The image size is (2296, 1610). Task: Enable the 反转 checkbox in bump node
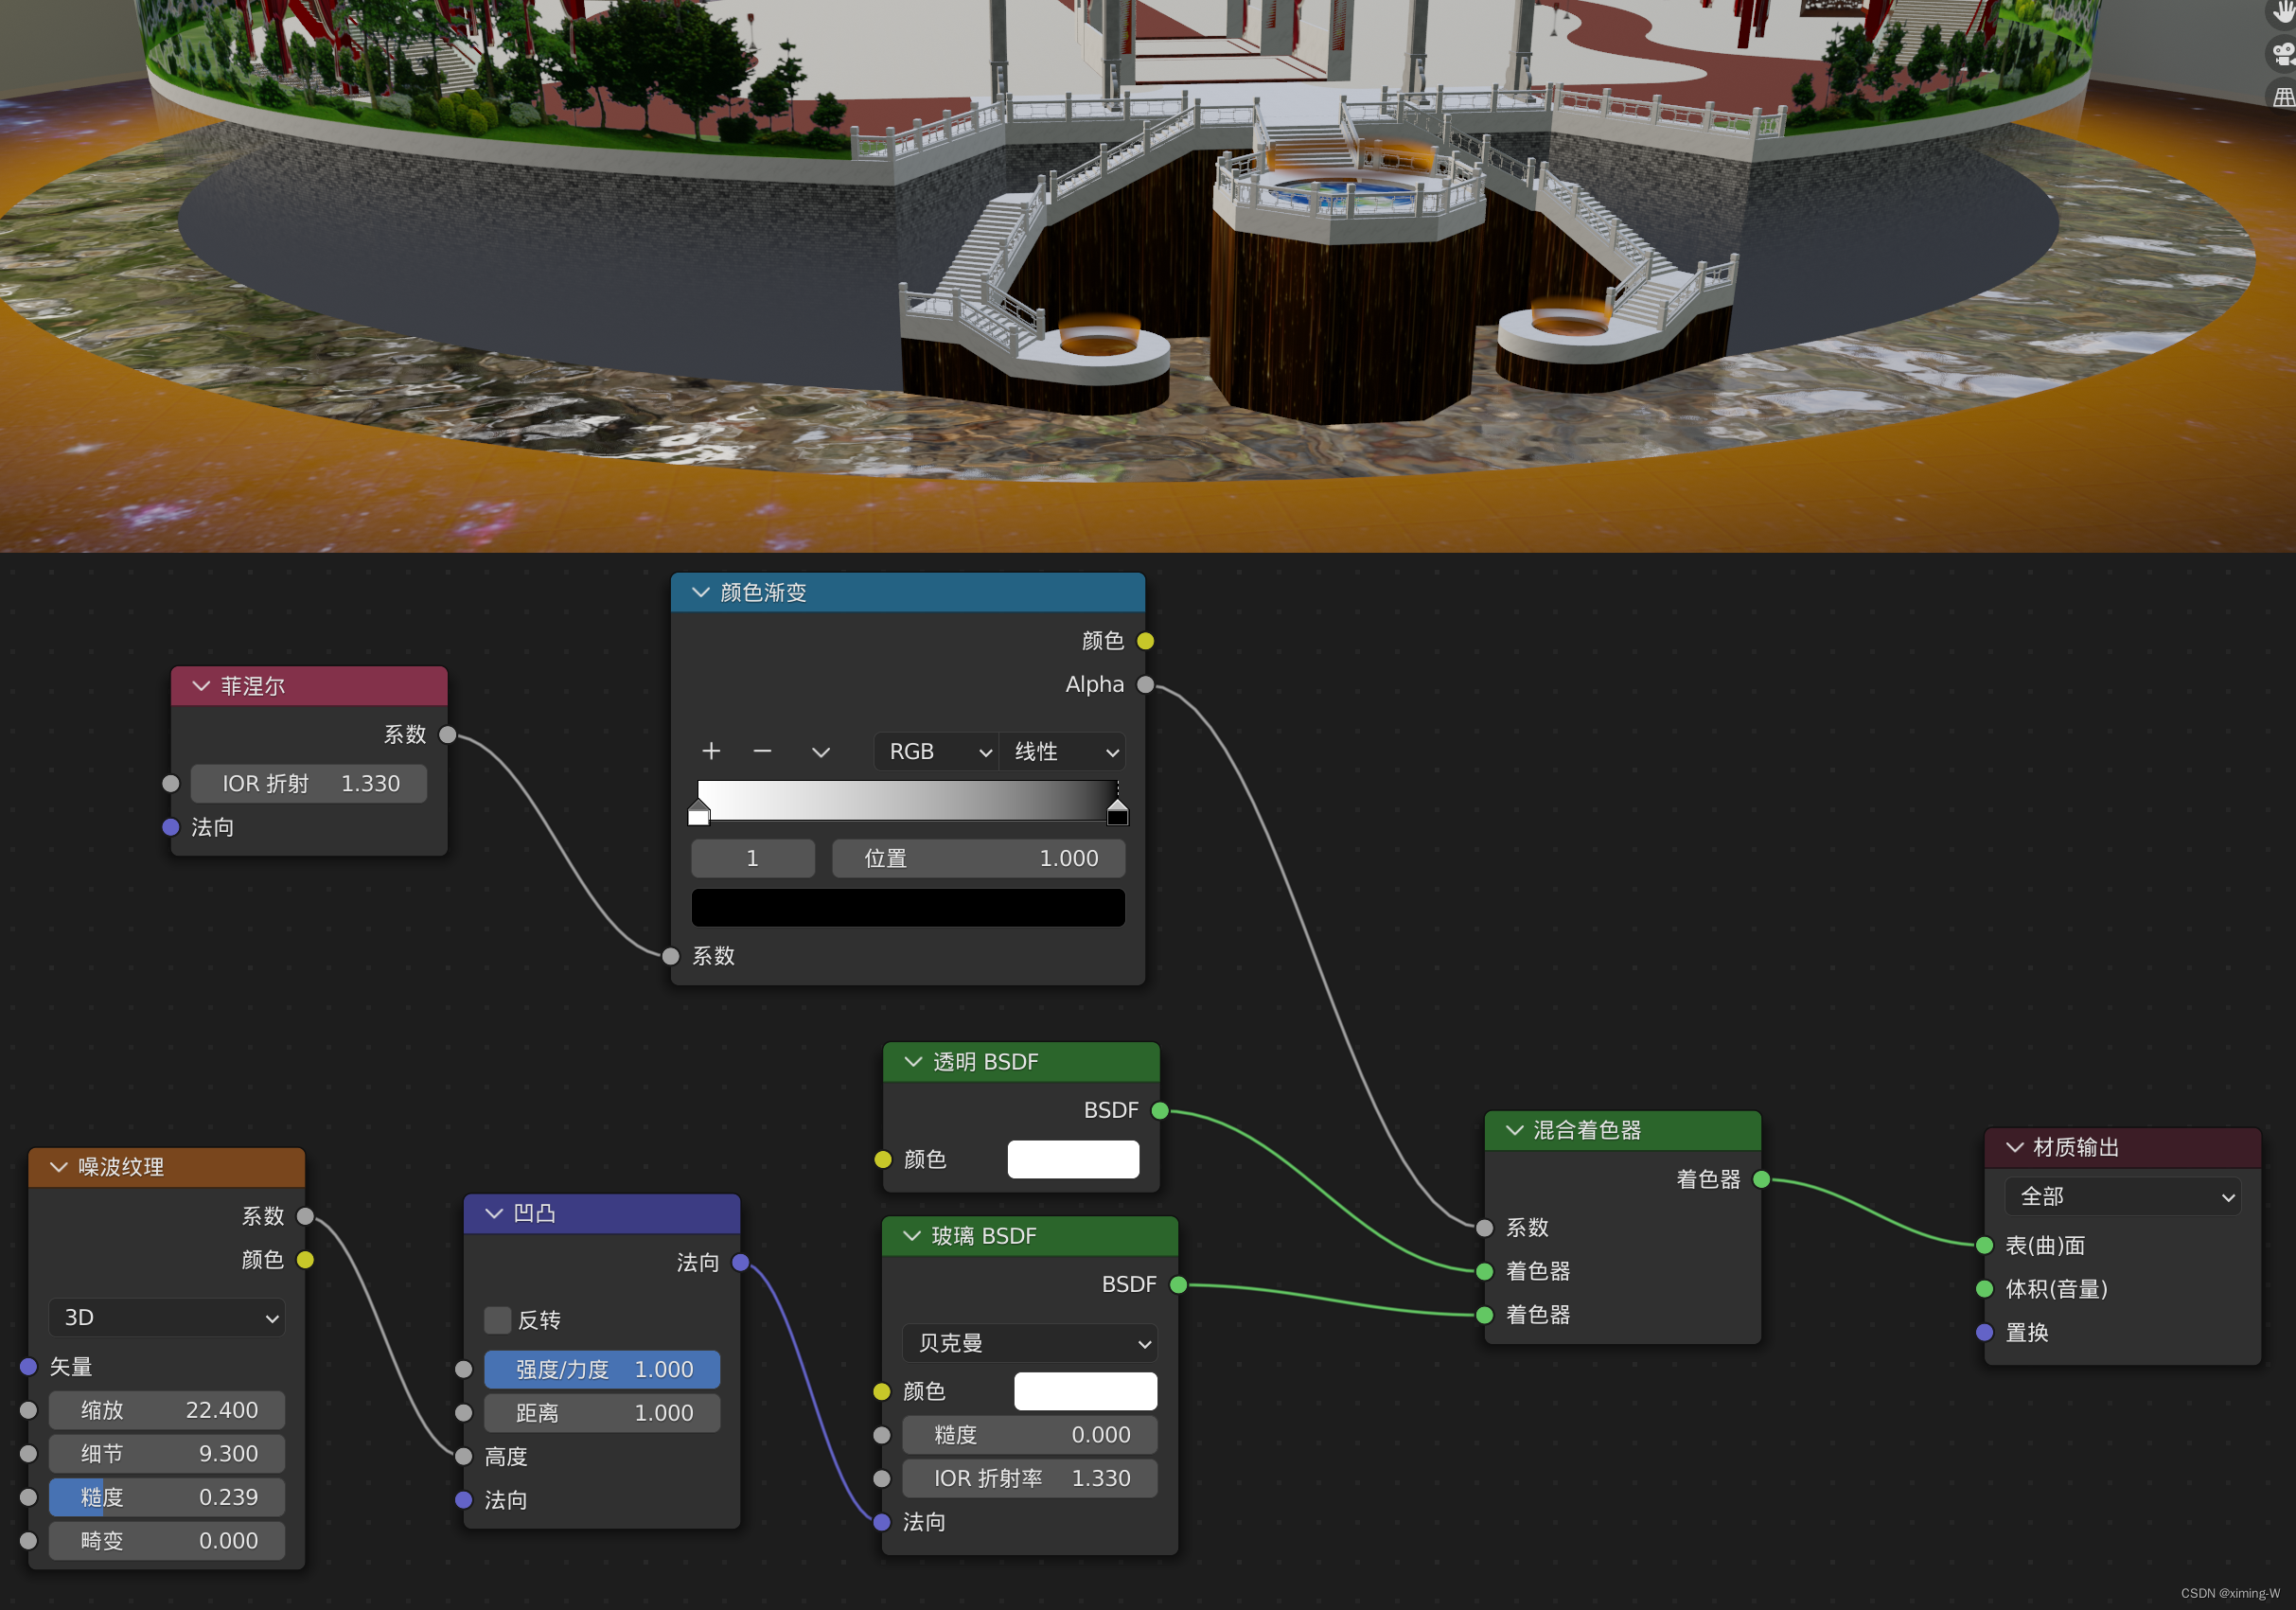click(497, 1320)
